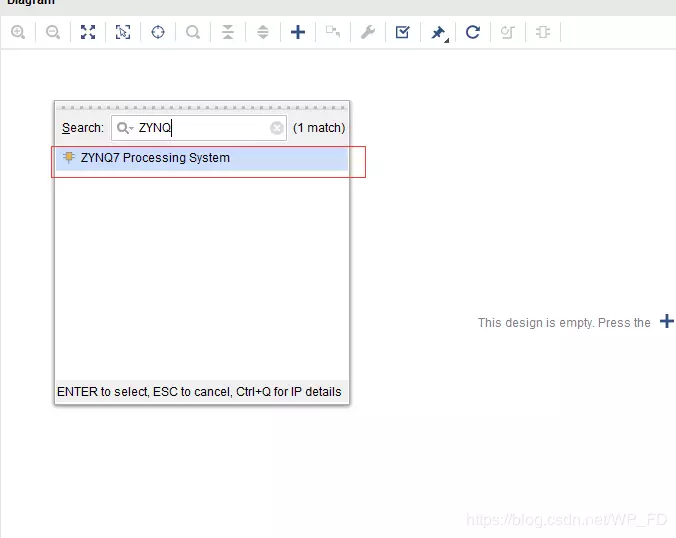Click the Validate Design checkmark icon

point(403,32)
